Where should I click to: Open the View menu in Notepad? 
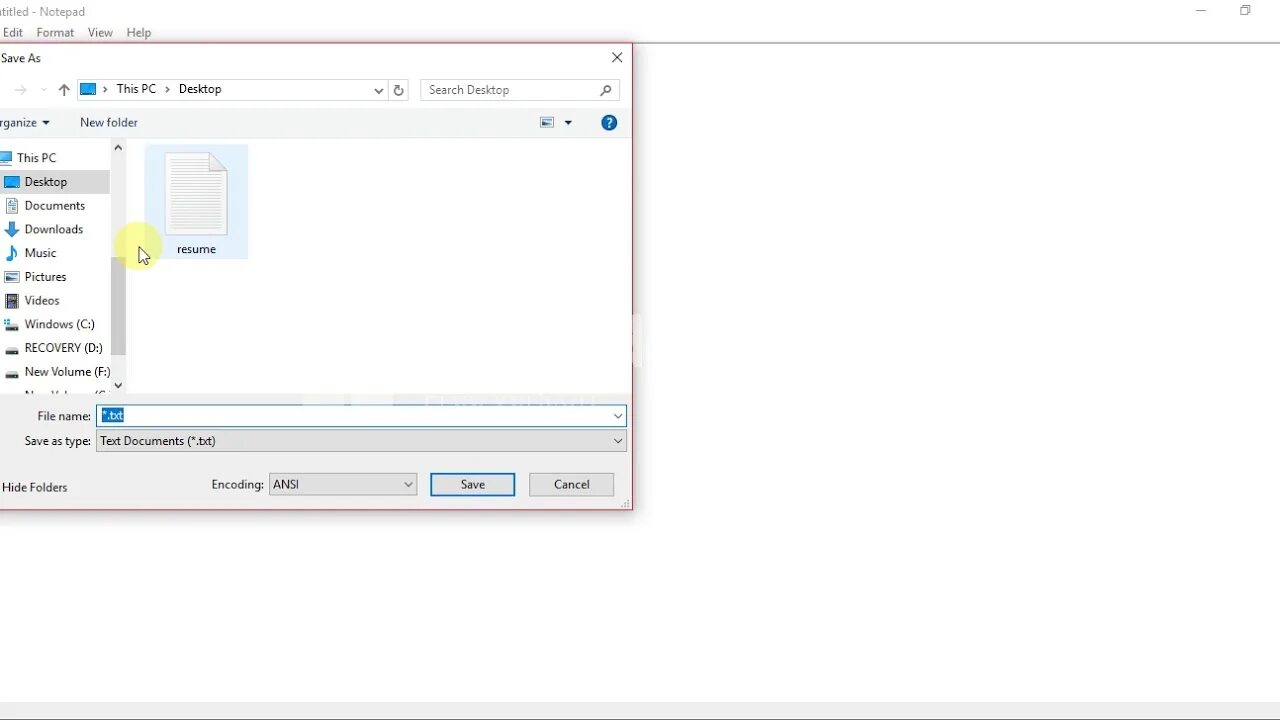pyautogui.click(x=100, y=33)
